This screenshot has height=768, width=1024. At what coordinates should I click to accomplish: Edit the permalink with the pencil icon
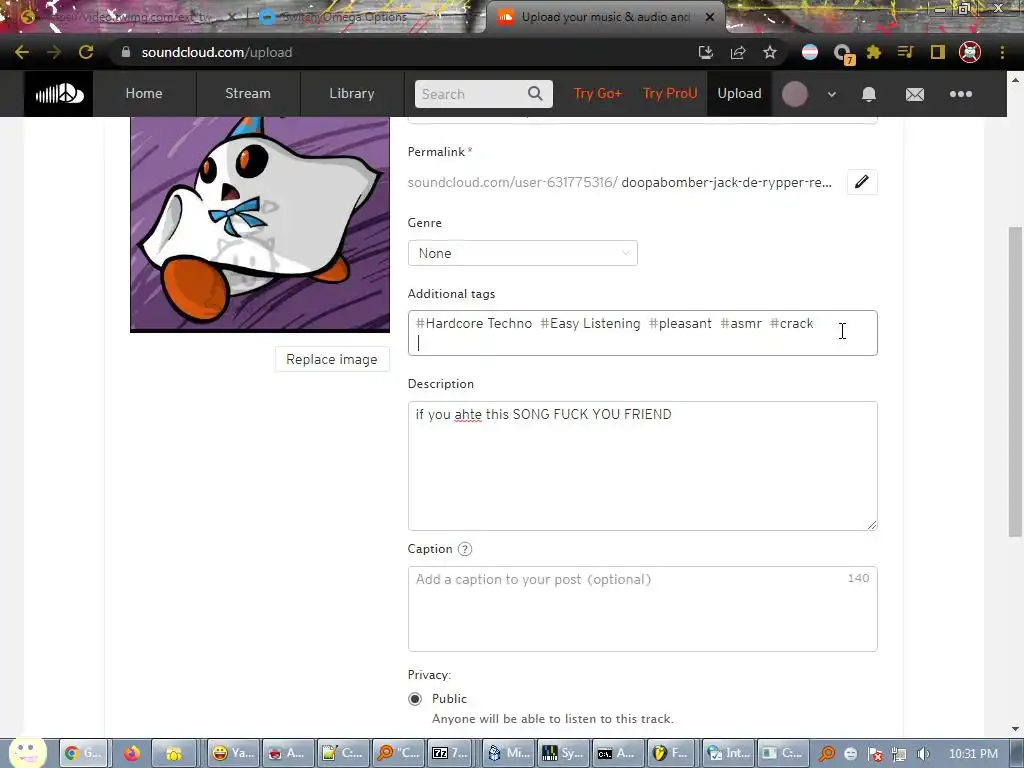(x=862, y=182)
